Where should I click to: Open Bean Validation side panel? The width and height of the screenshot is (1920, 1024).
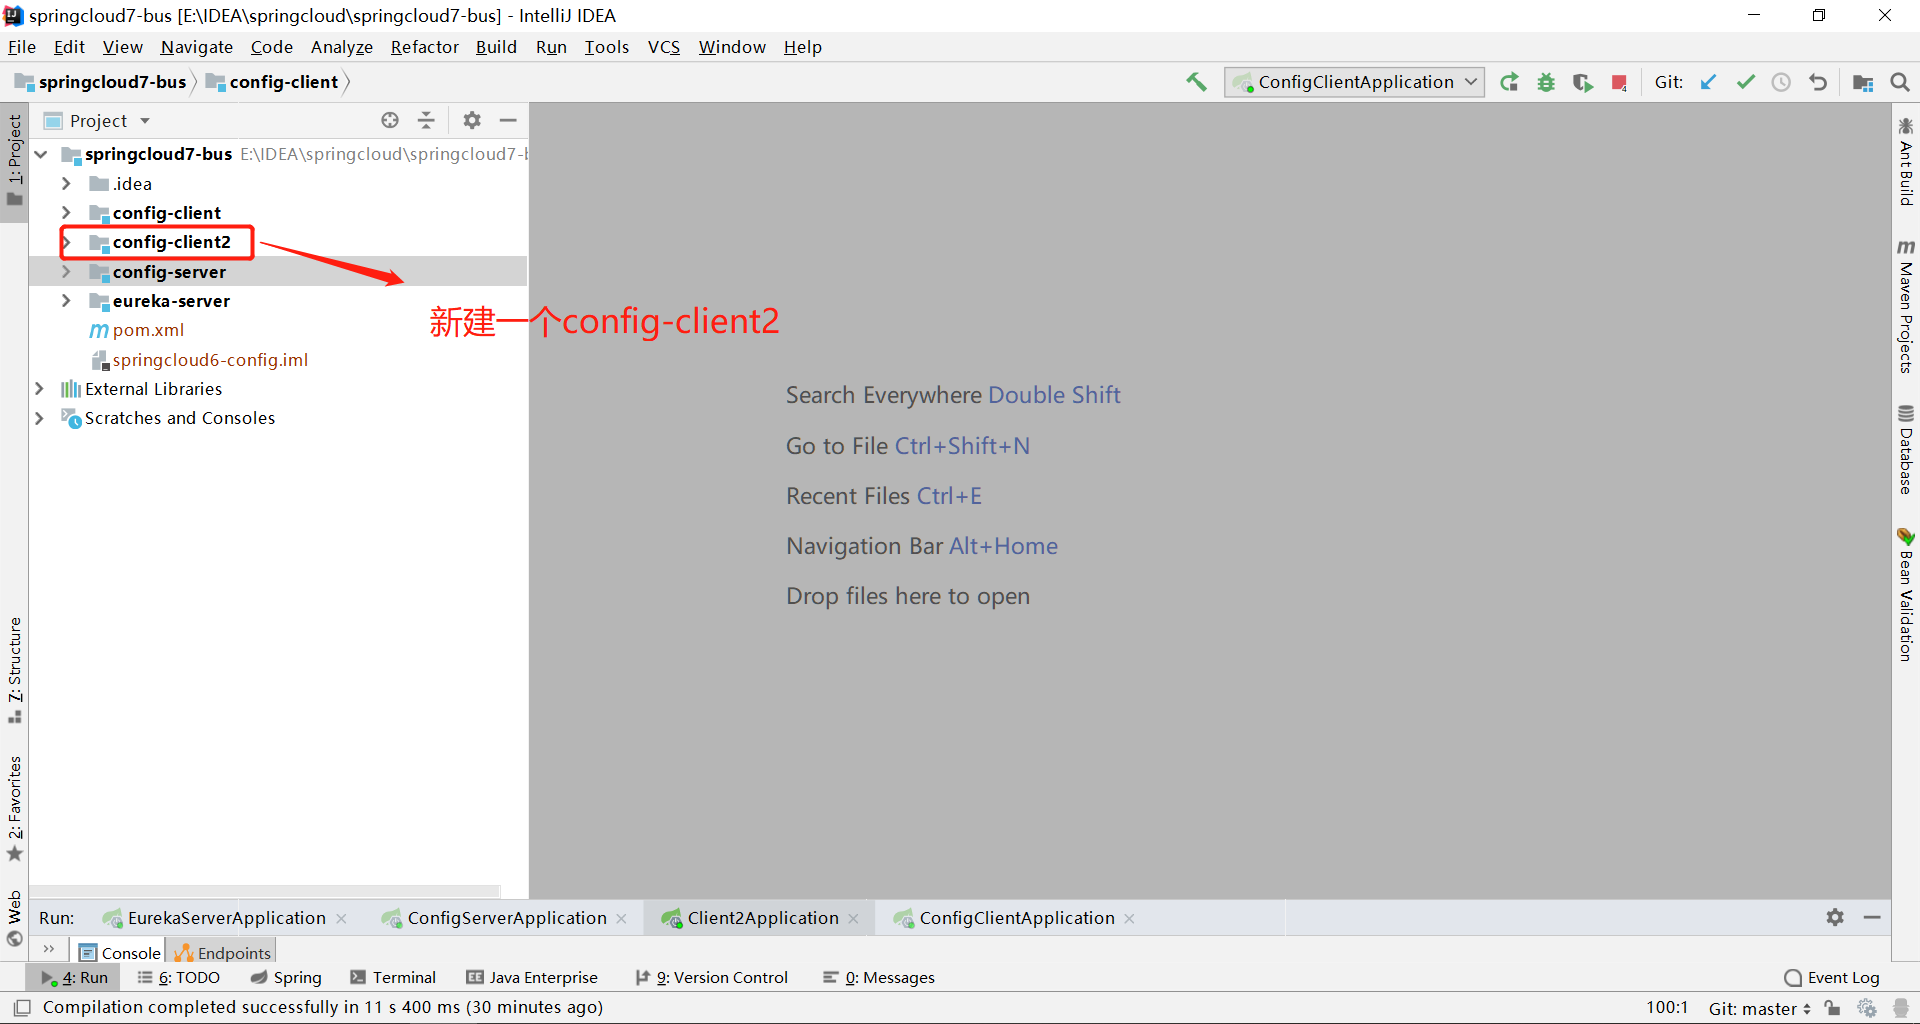click(1906, 595)
